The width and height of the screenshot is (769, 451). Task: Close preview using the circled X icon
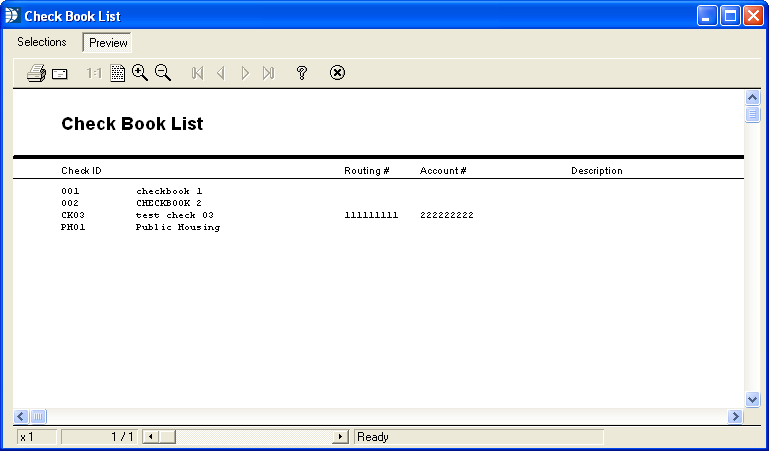click(x=337, y=73)
